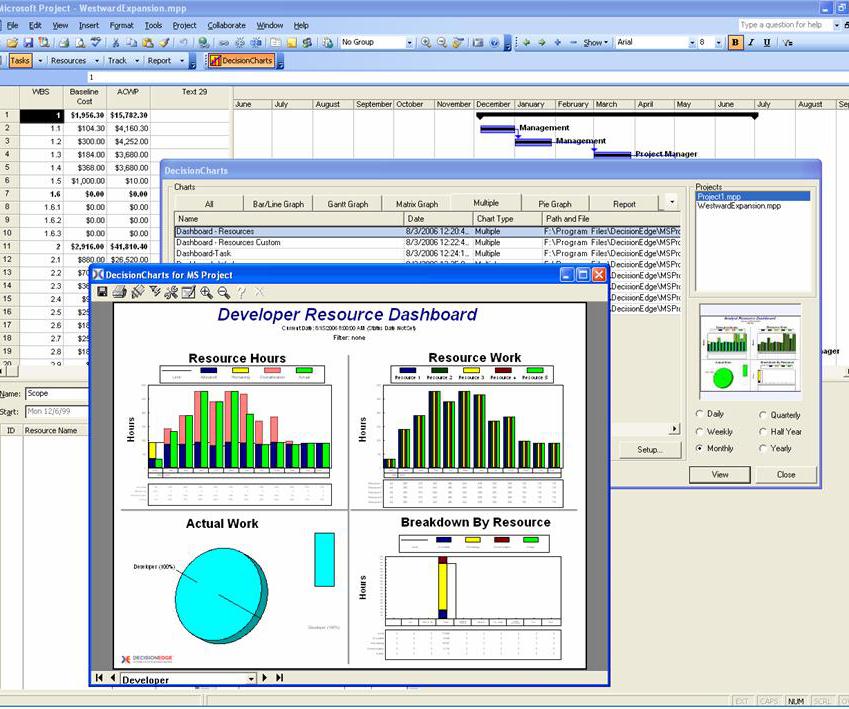Open the Developer resource dropdown

click(251, 679)
